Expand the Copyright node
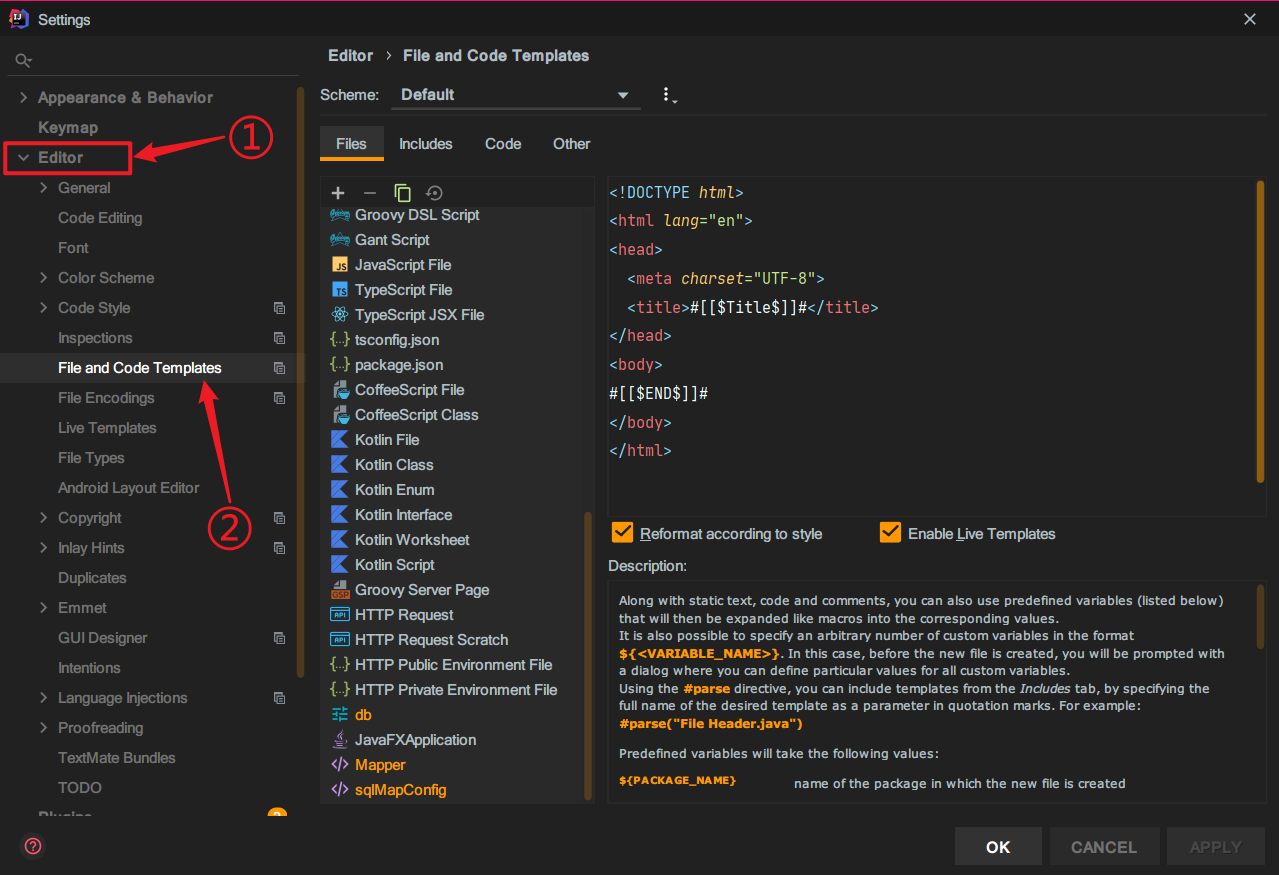Image resolution: width=1279 pixels, height=875 pixels. click(x=43, y=518)
